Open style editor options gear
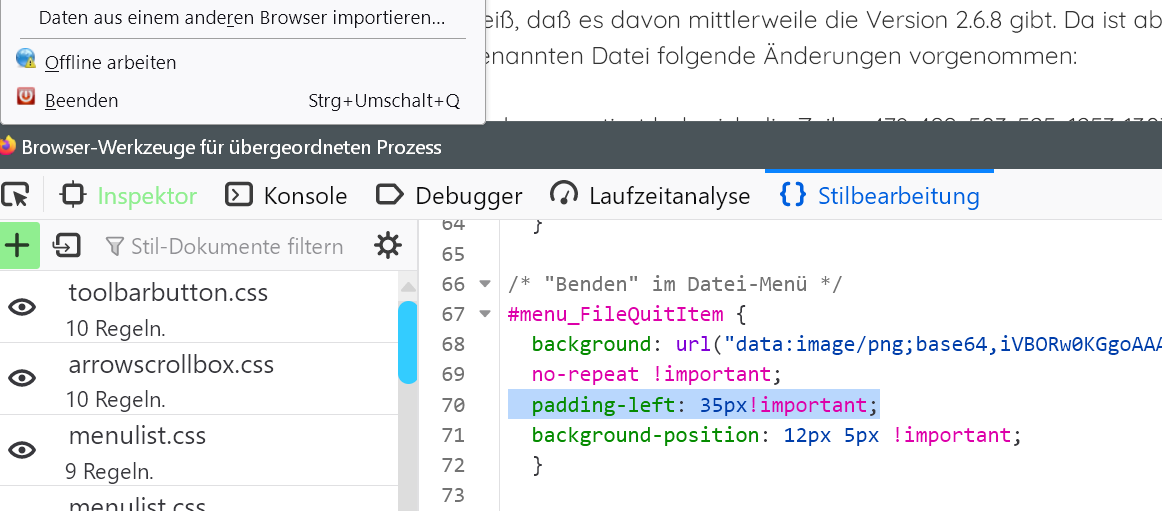Screen dimensions: 1162x511 387,245
